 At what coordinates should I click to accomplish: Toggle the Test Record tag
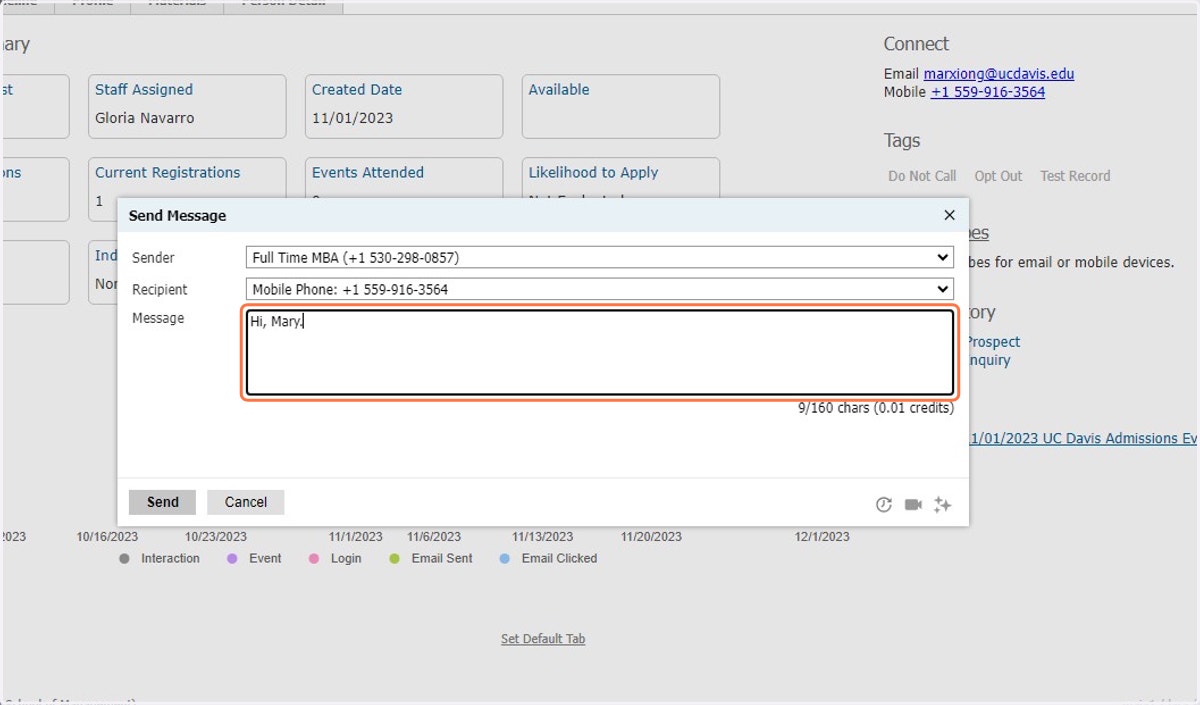coord(1075,176)
